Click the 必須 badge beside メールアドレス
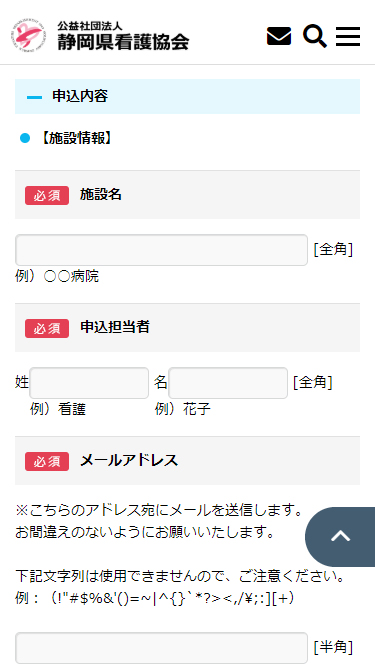 tap(47, 462)
